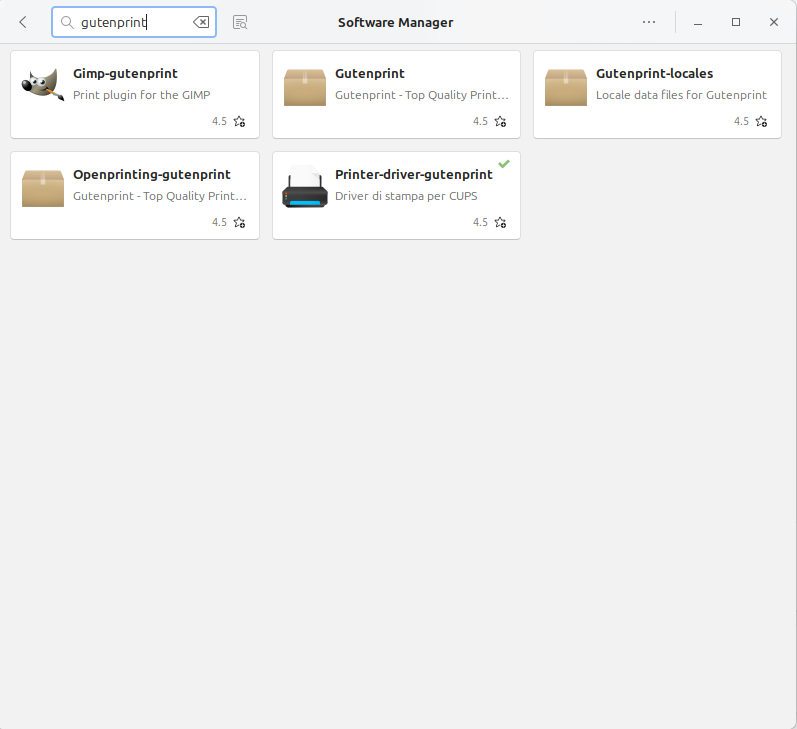Maximize the Software Manager window
Screen dimensions: 797x729
coord(736,22)
